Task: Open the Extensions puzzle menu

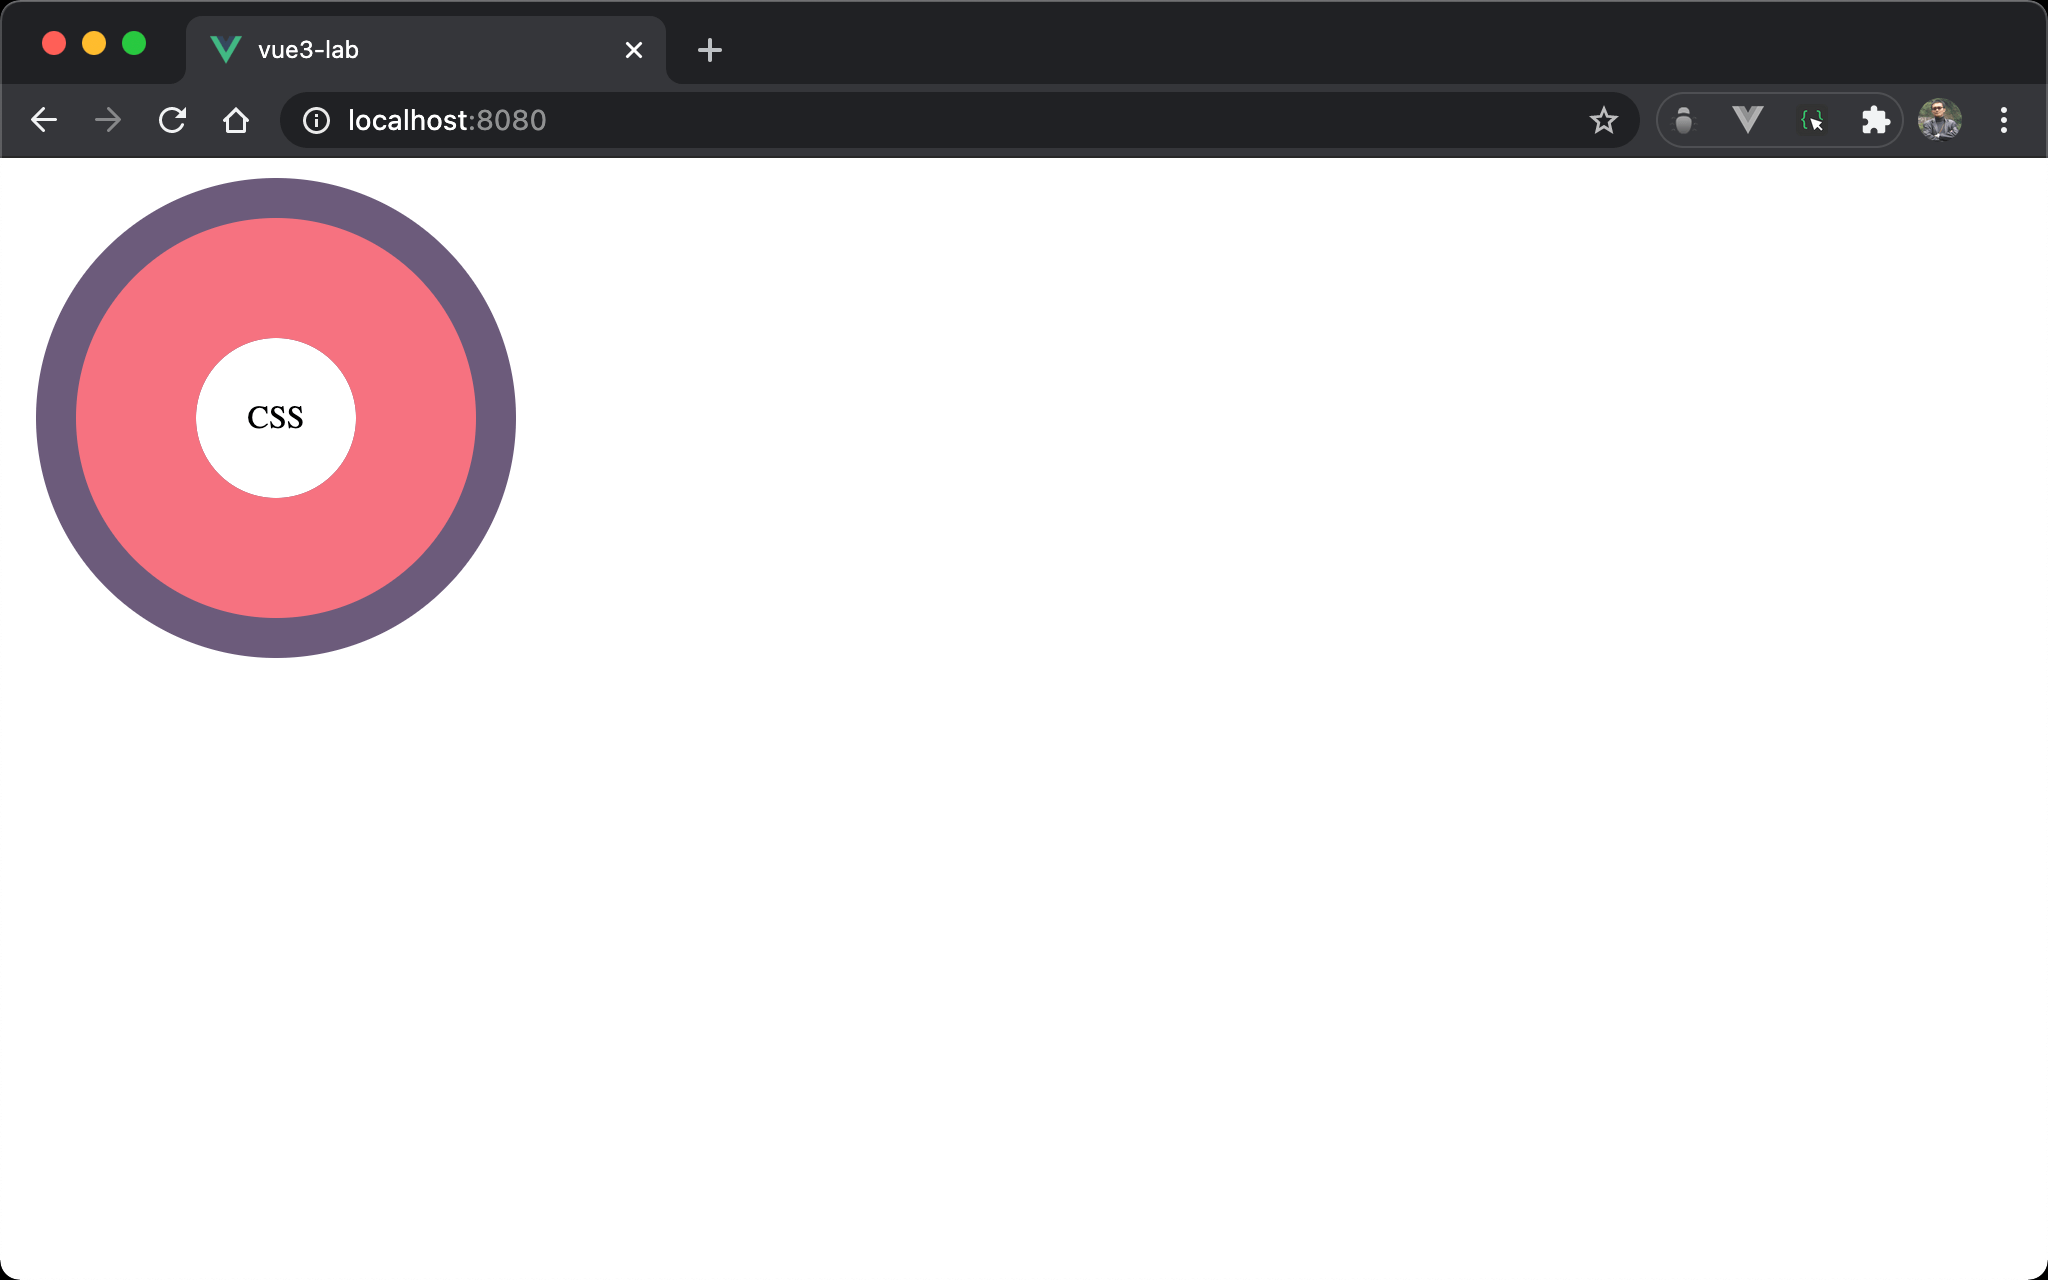Action: (x=1875, y=120)
